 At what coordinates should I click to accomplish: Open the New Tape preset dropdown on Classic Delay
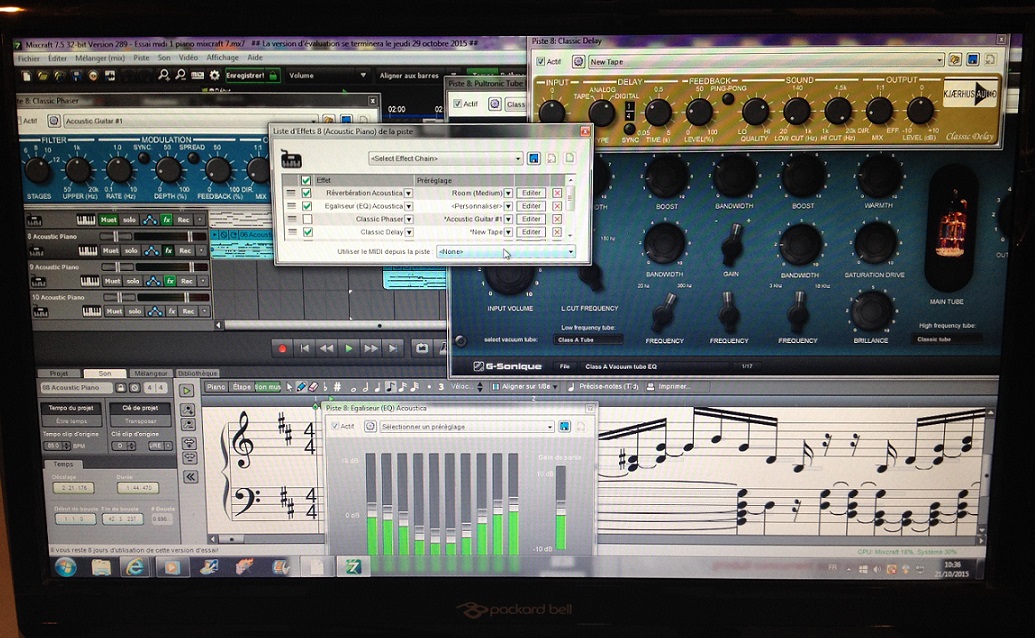(942, 61)
